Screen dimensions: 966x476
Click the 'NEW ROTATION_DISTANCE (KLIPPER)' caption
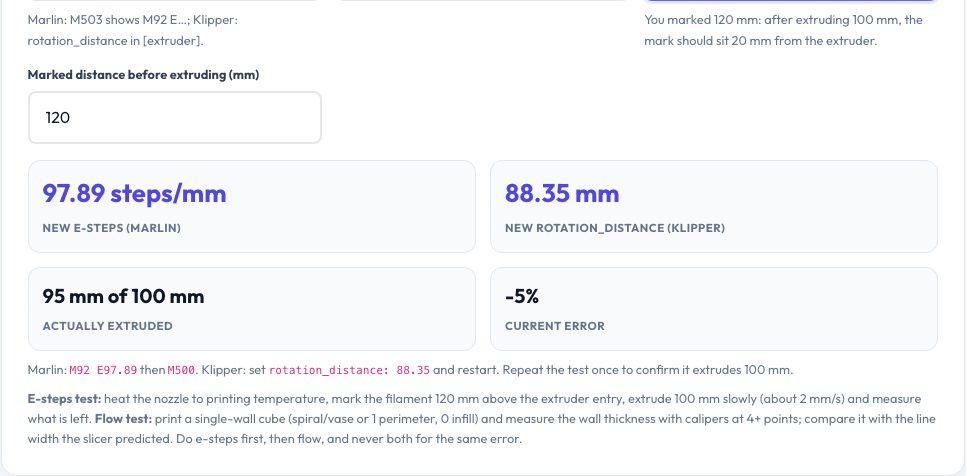click(x=615, y=228)
